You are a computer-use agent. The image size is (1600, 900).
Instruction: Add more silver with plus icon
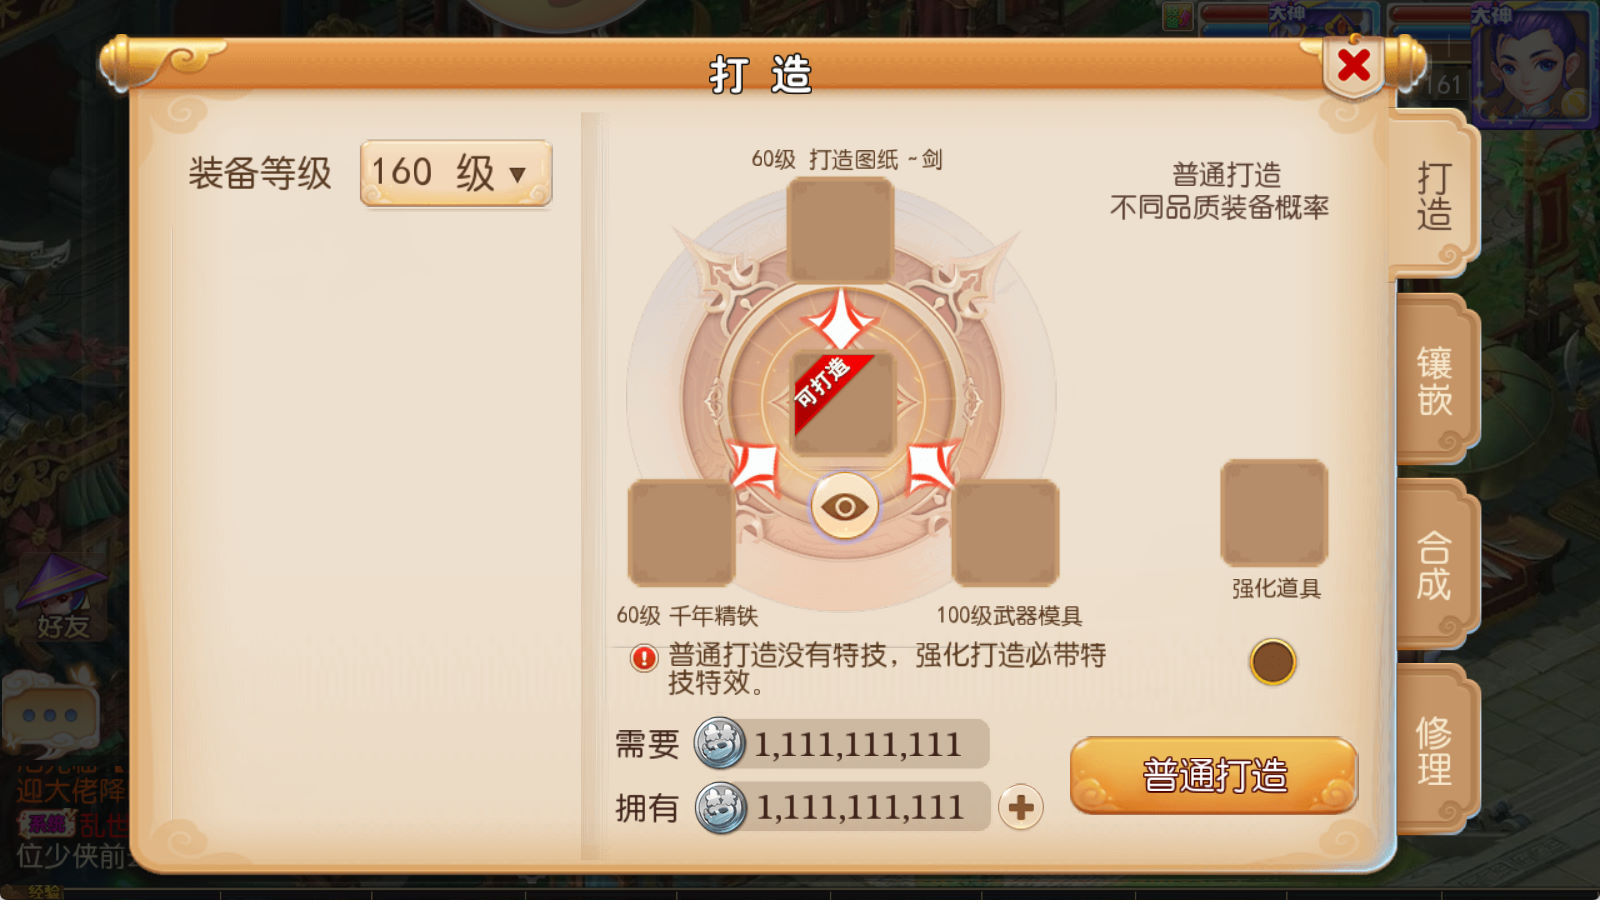point(1021,807)
